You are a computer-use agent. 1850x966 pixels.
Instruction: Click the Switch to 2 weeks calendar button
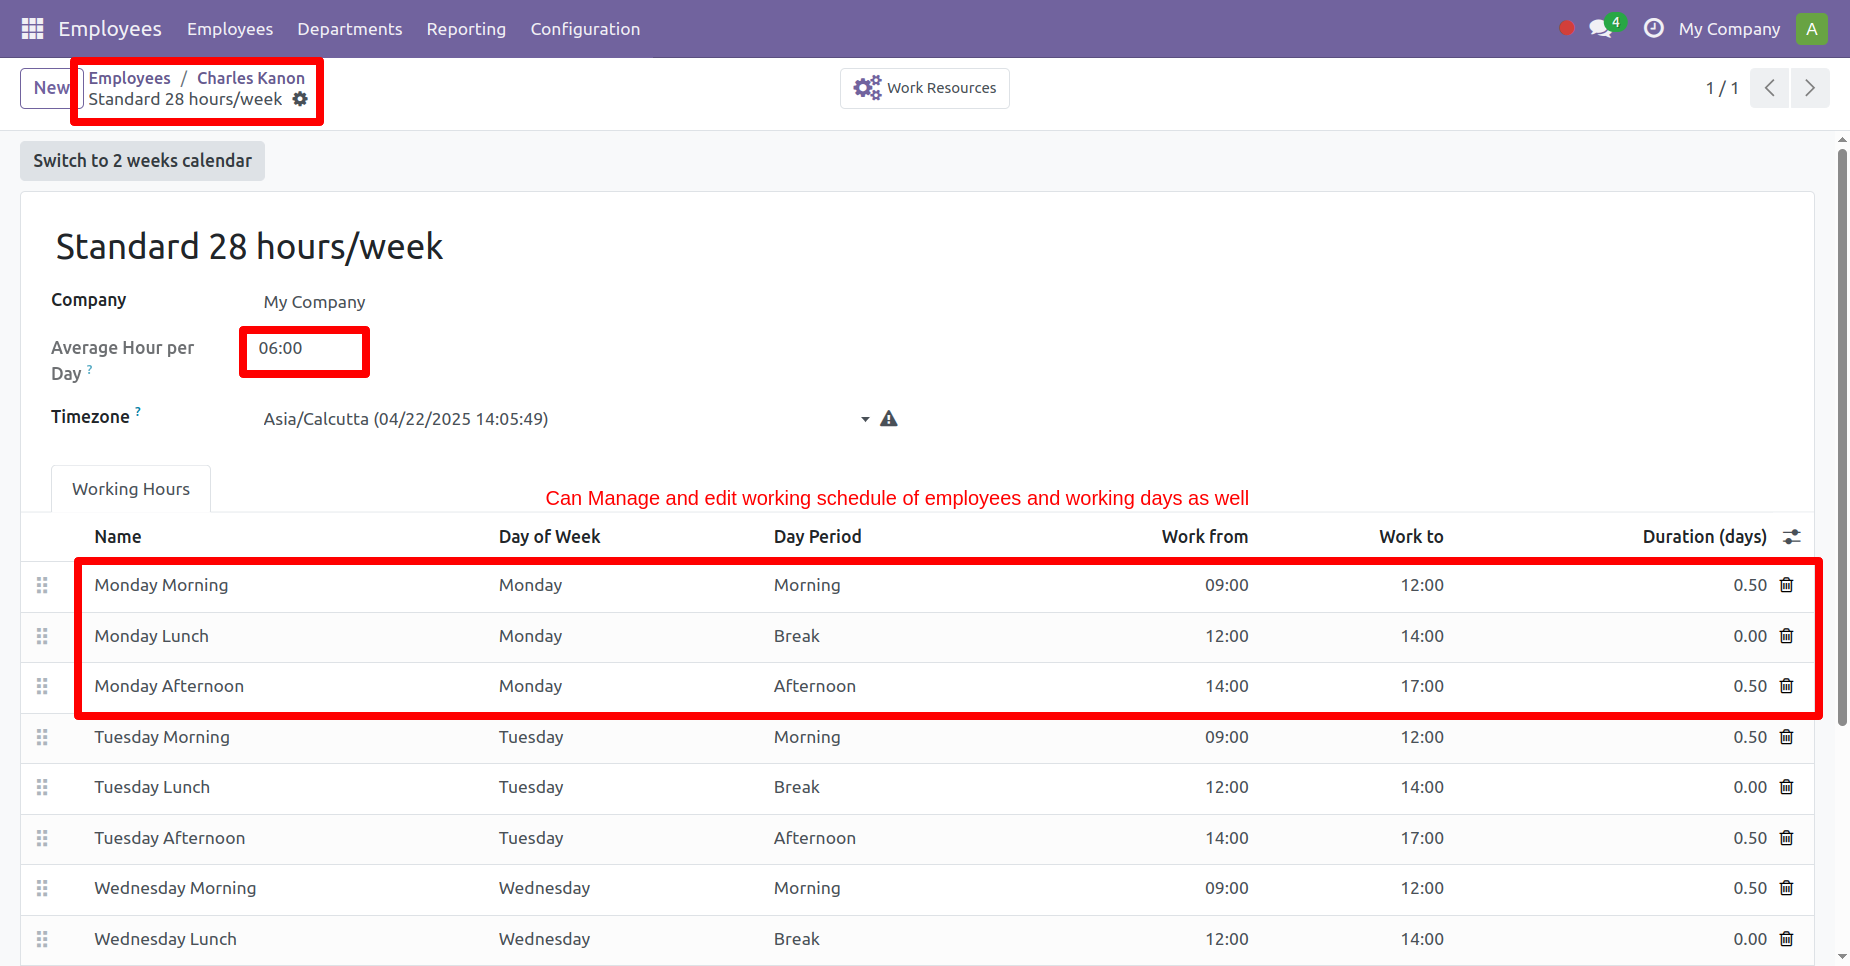click(141, 160)
